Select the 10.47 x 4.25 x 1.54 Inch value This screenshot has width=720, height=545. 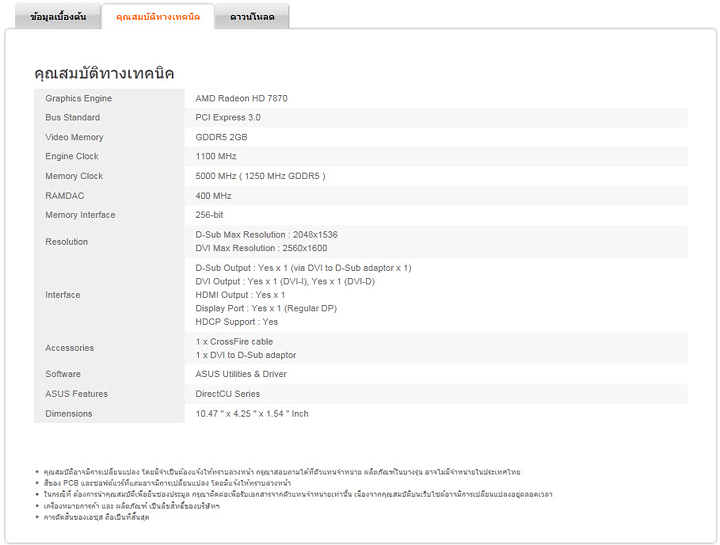[x=252, y=414]
